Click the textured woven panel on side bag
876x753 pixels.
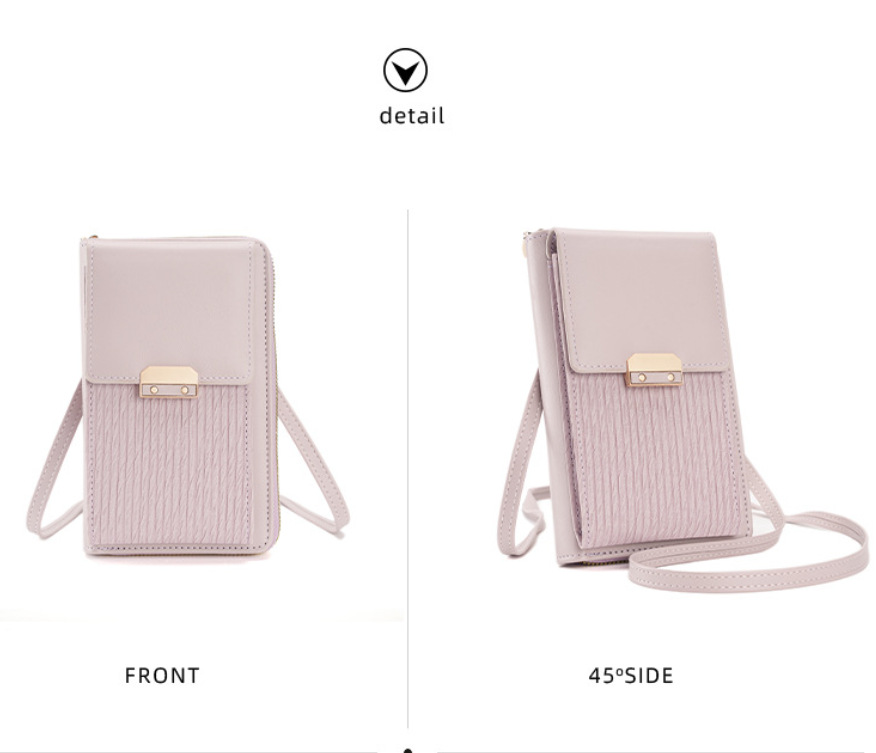pos(654,458)
